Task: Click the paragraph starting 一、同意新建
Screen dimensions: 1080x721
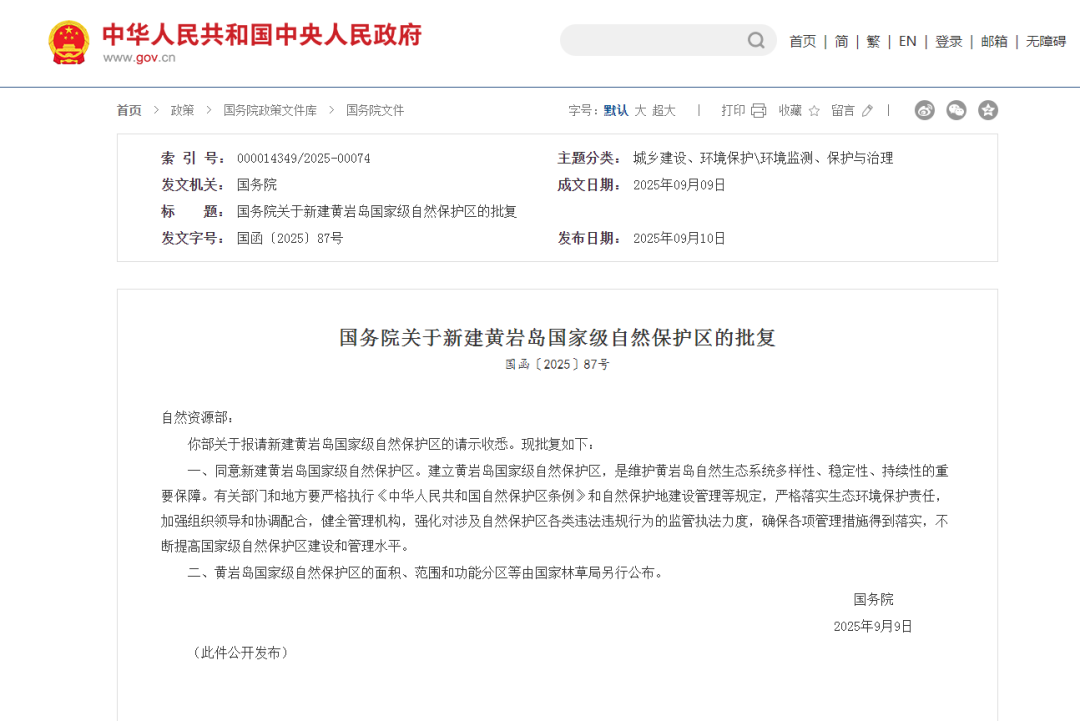Action: coord(555,508)
